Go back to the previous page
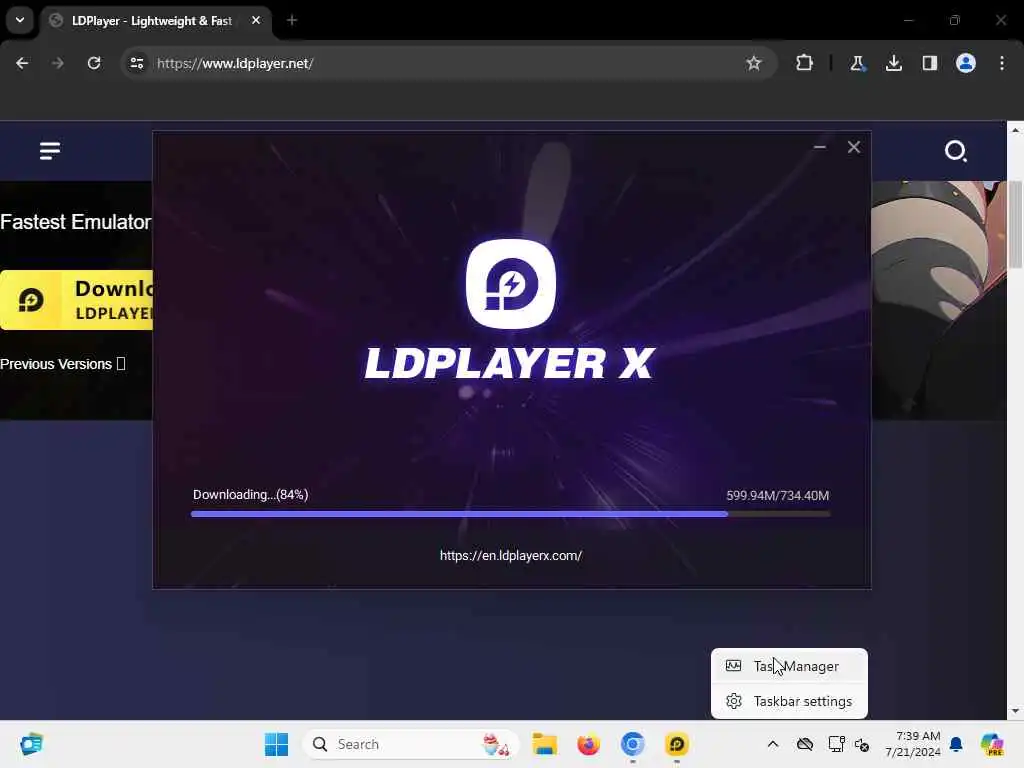The height and width of the screenshot is (768, 1024). tap(22, 63)
